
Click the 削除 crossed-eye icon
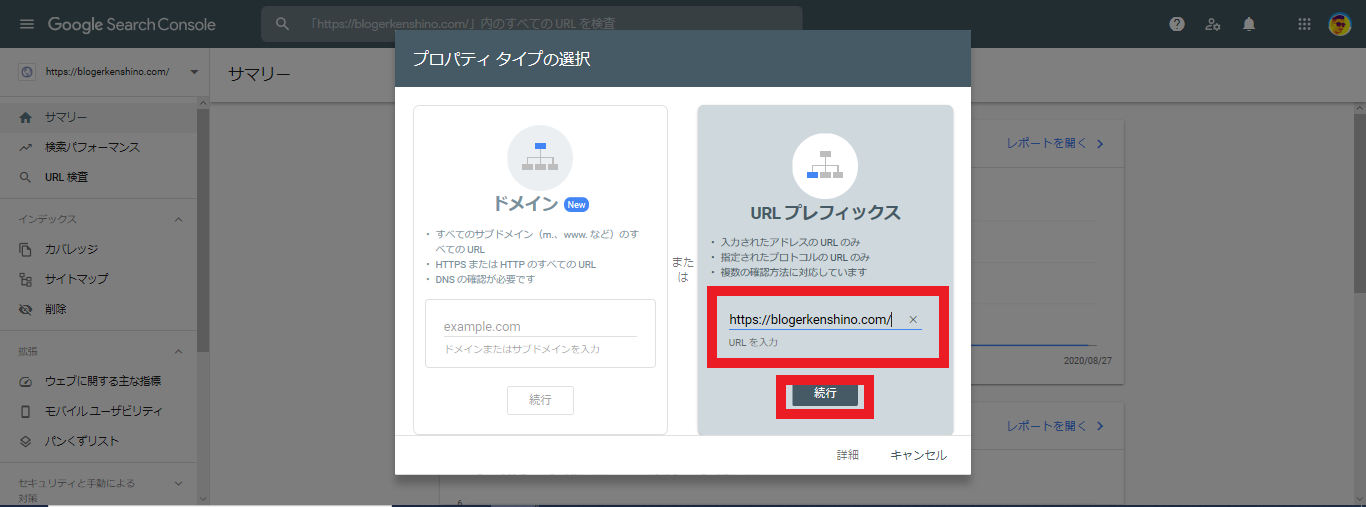click(x=26, y=309)
